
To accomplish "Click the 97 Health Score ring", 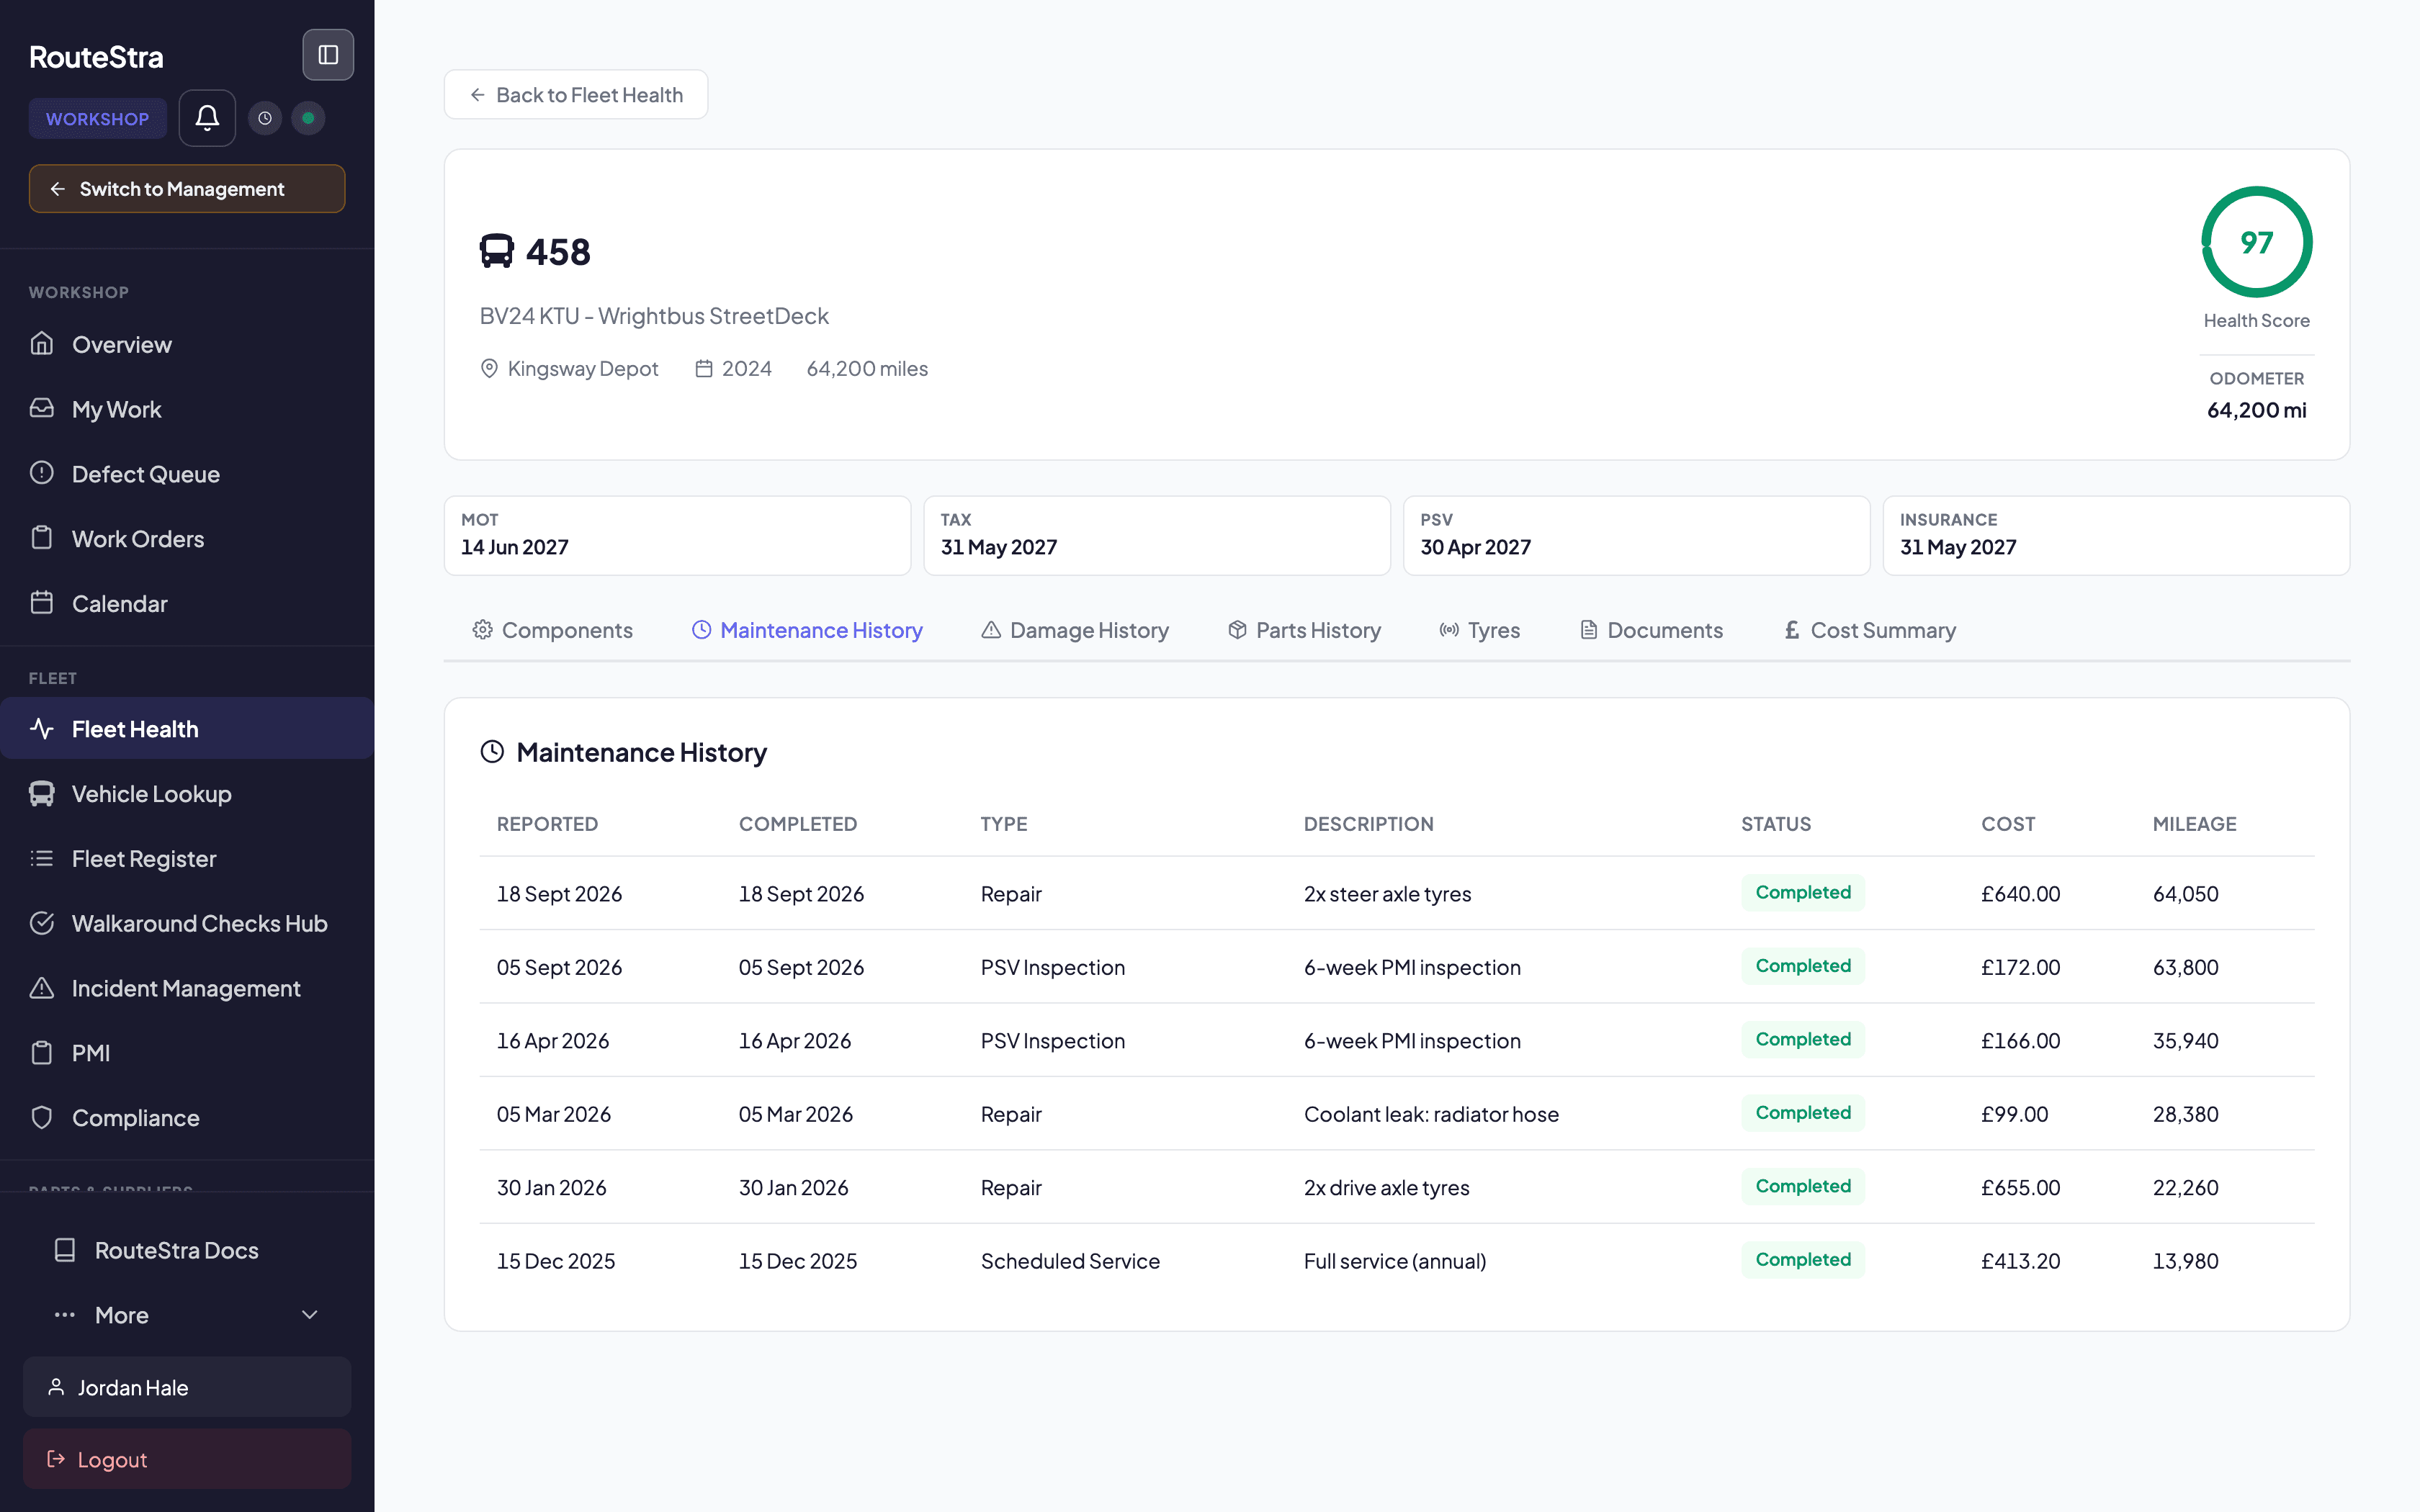I will click(x=2256, y=242).
